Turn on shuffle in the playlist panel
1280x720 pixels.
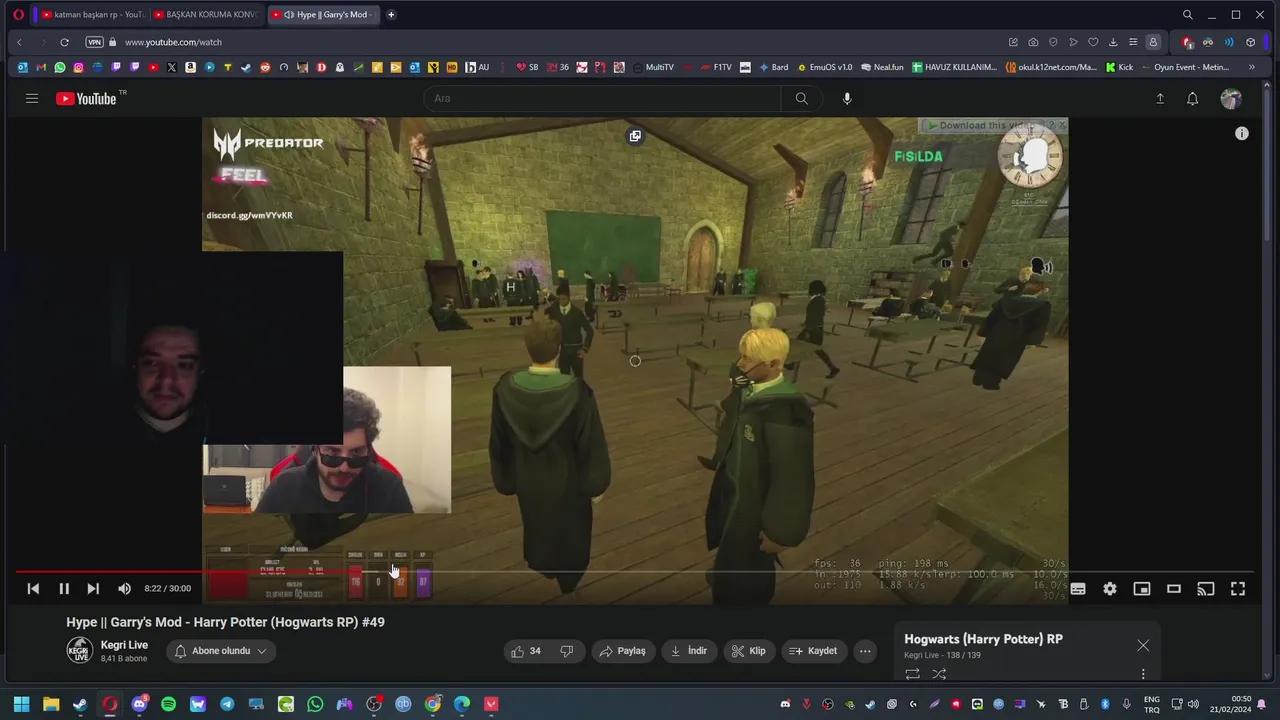939,674
